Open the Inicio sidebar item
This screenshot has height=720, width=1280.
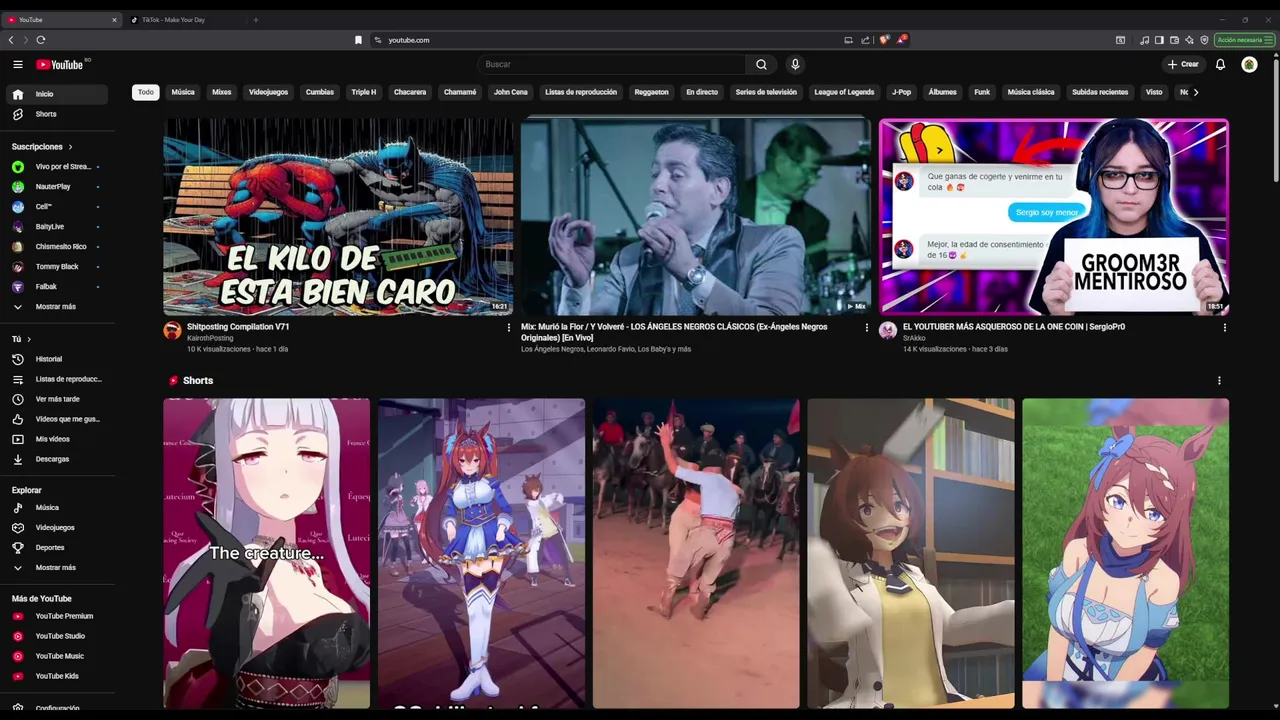(55, 94)
